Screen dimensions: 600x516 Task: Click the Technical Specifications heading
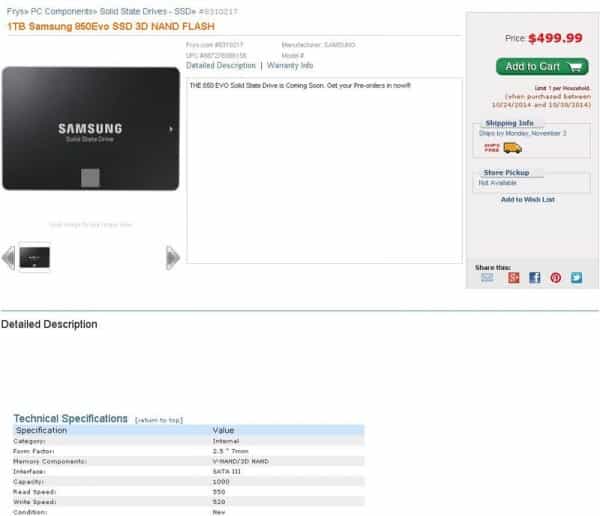tap(70, 418)
